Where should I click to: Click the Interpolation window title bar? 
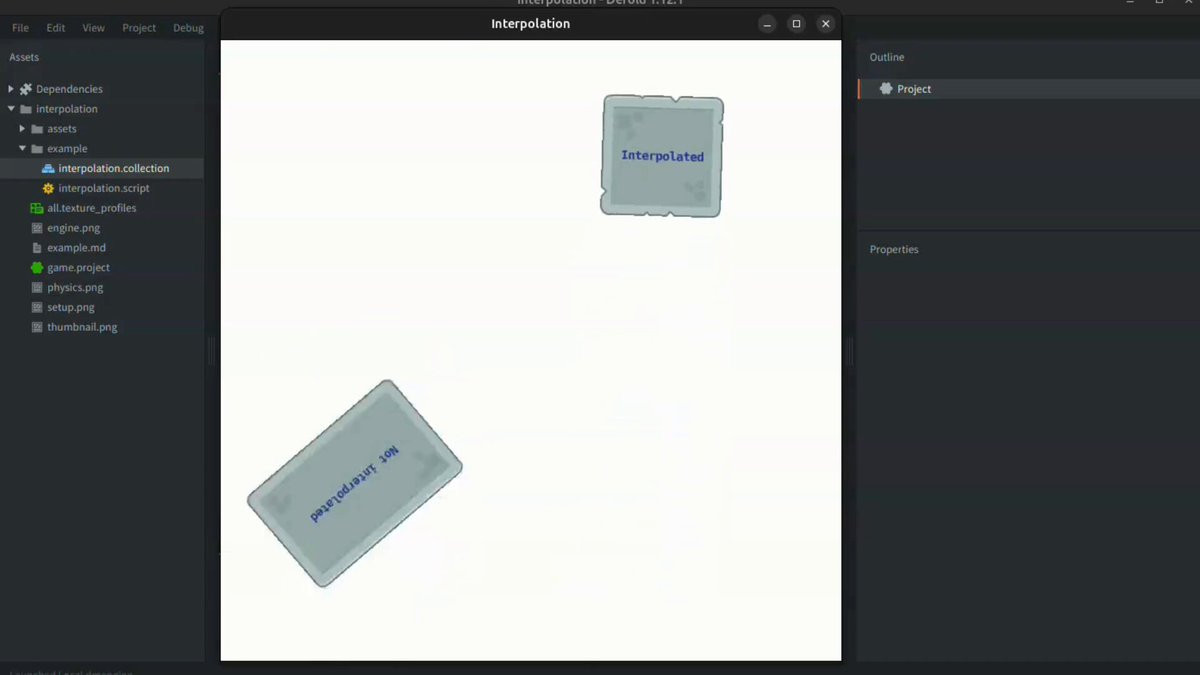click(530, 24)
